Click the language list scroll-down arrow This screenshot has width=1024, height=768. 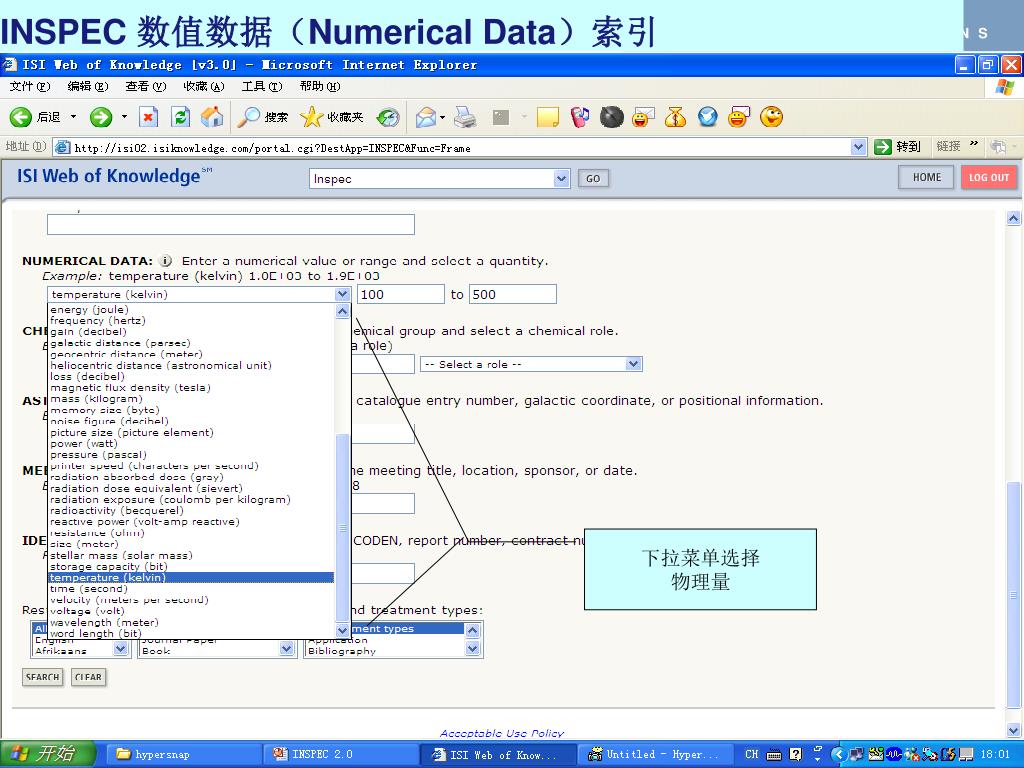point(120,648)
